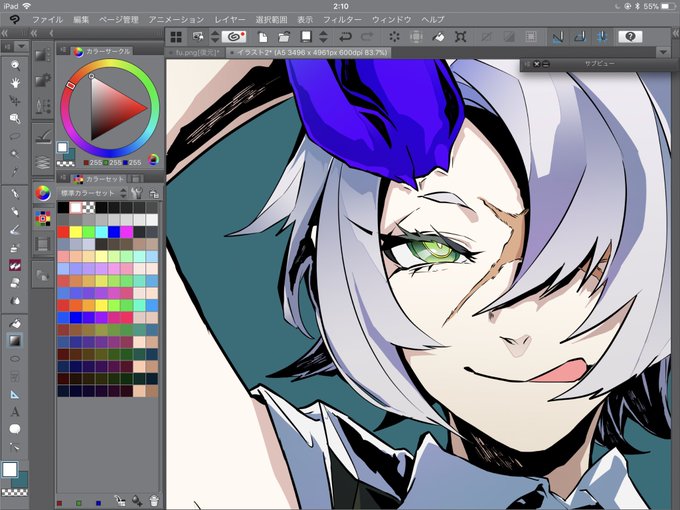Open the フィルター menu
This screenshot has width=680, height=510.
342,20
